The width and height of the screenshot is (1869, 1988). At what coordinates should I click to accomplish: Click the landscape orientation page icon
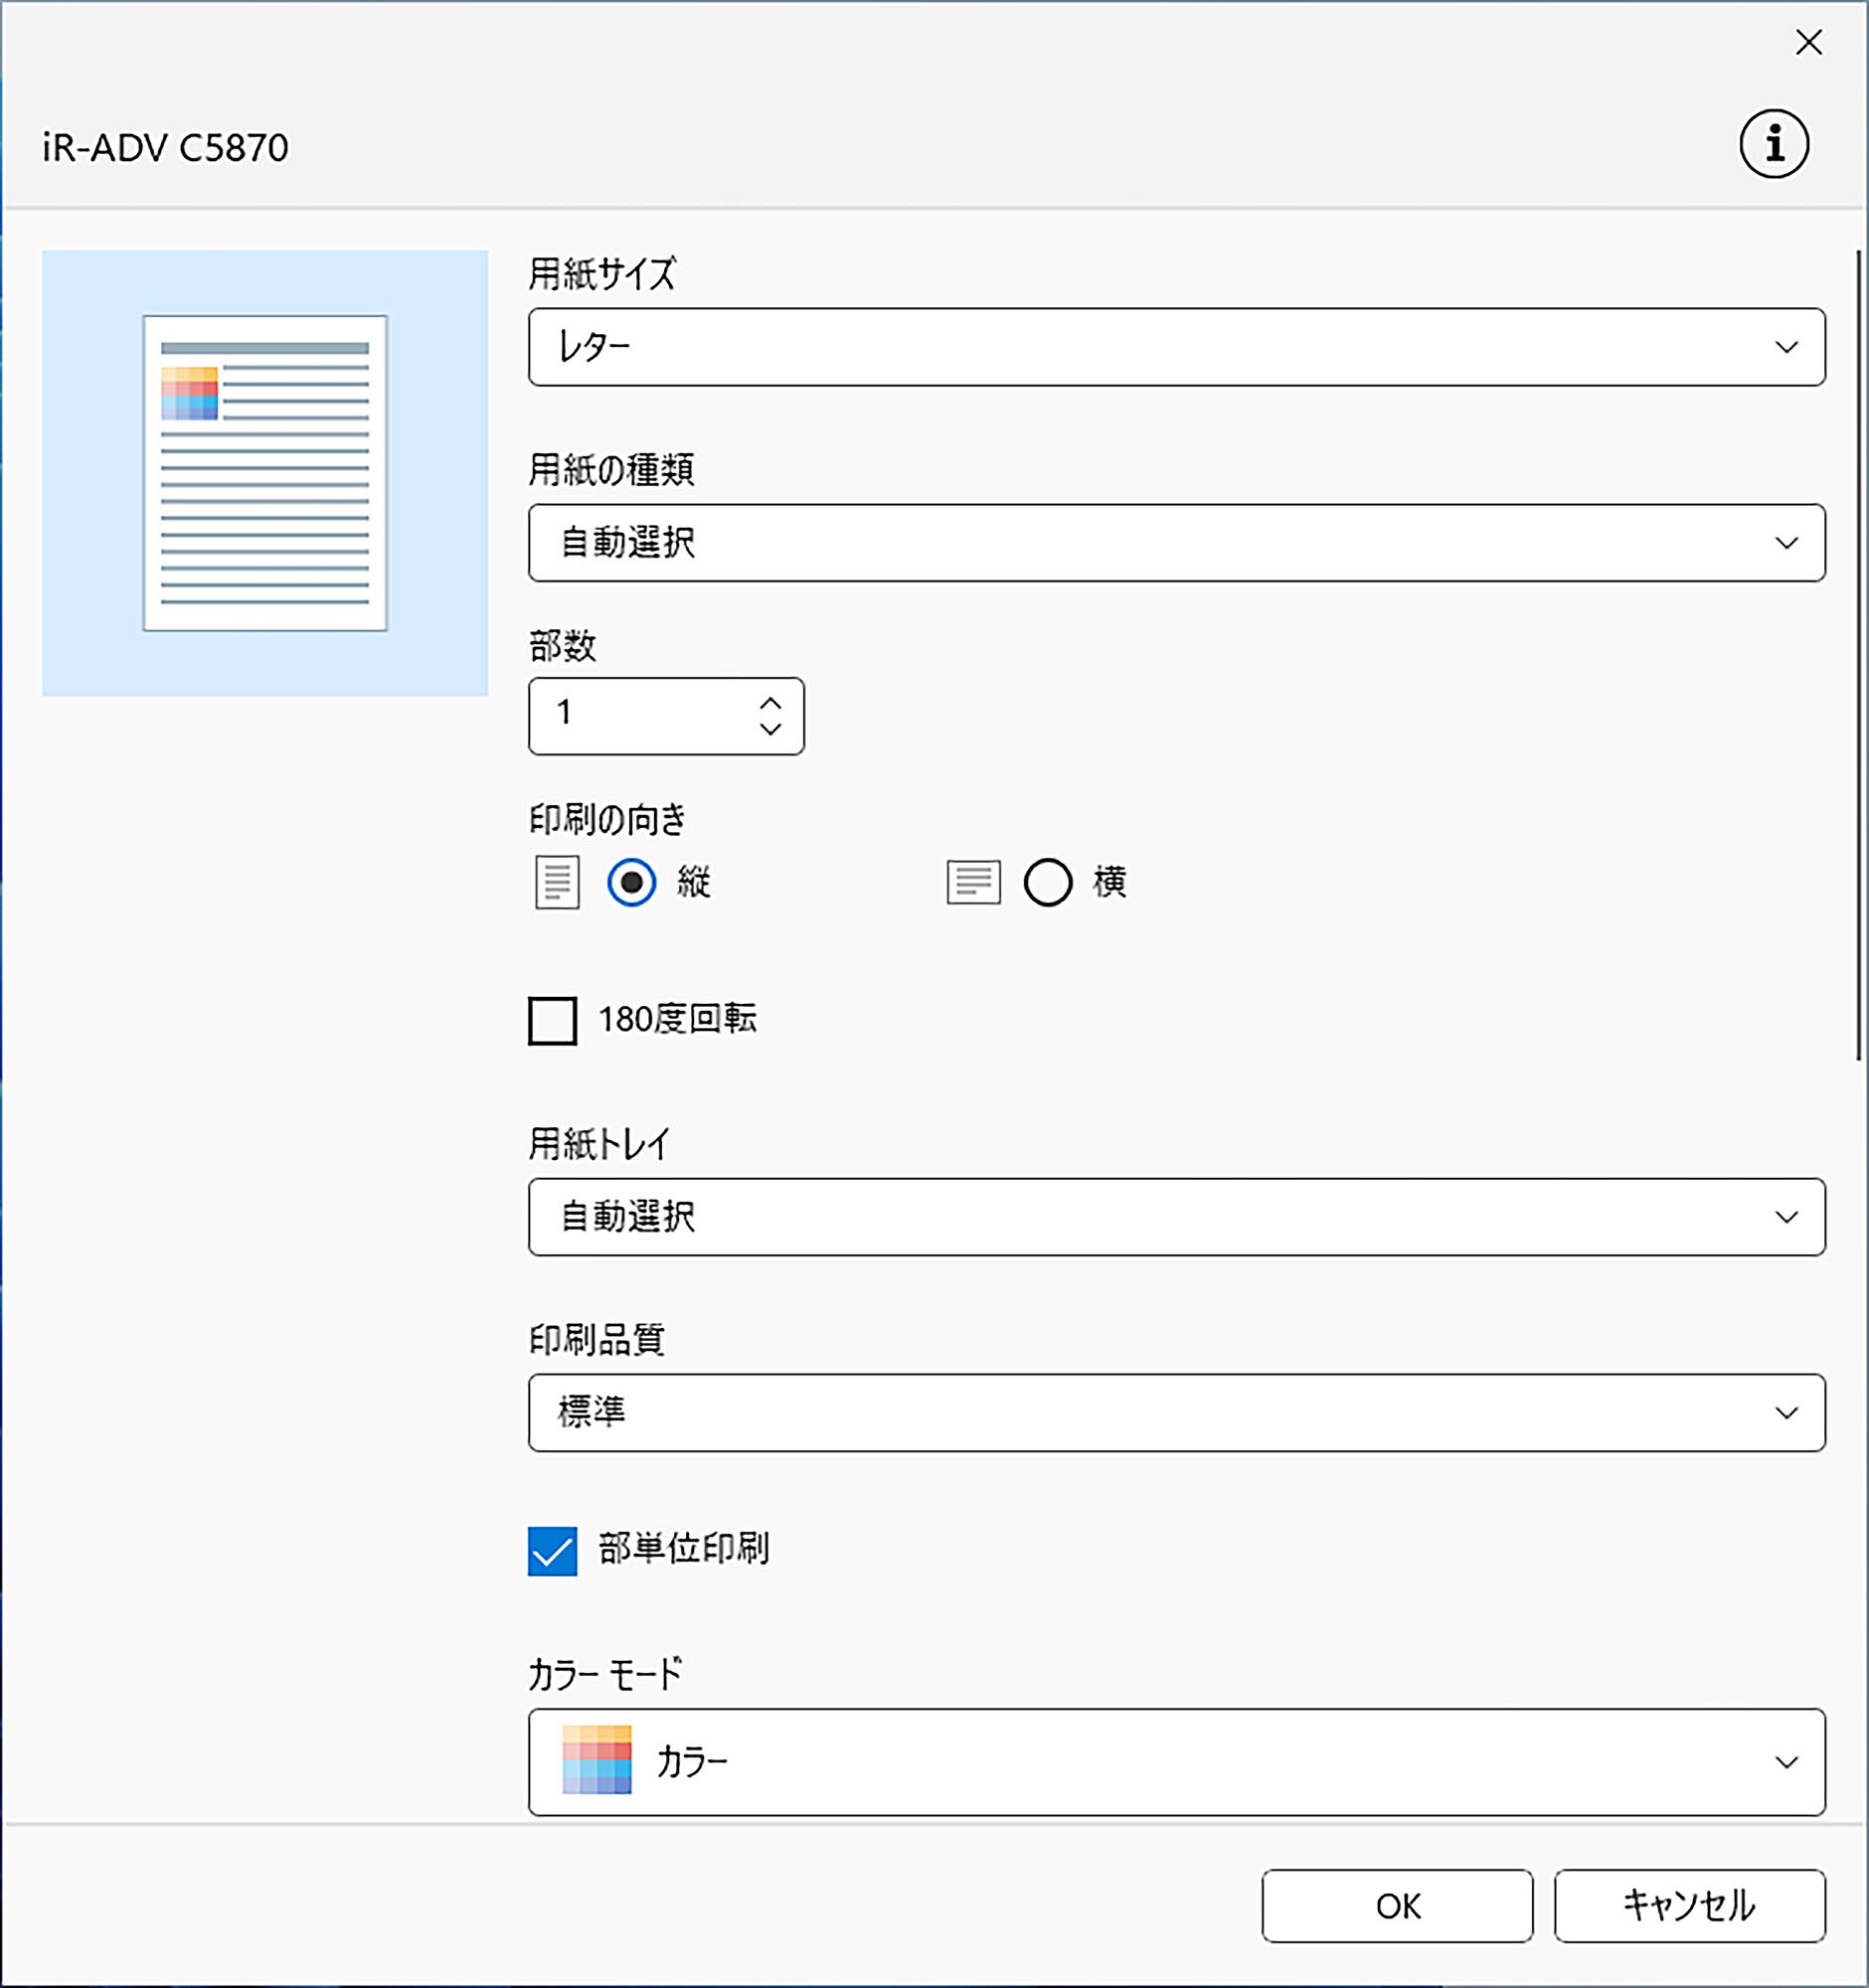point(973,882)
